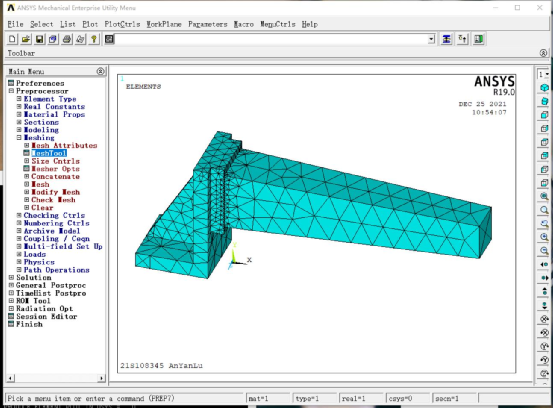Open the Plot menu
The height and width of the screenshot is (409, 554).
(90, 24)
